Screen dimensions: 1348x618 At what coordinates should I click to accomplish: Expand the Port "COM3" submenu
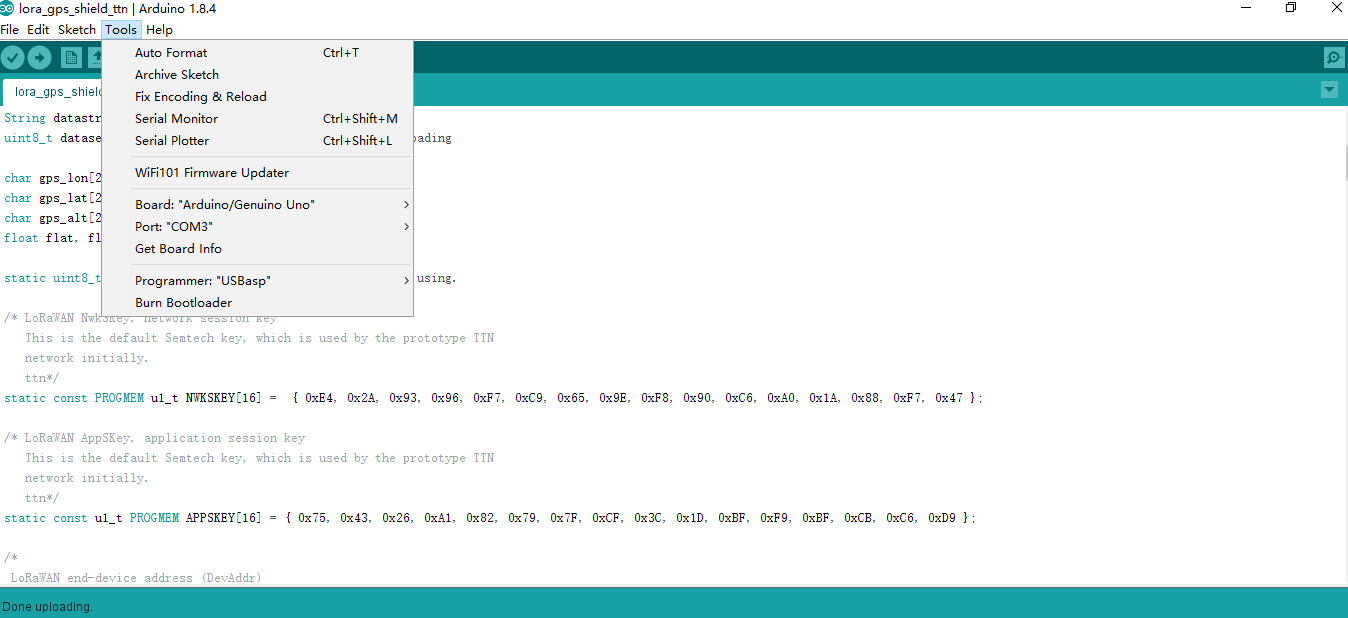272,226
